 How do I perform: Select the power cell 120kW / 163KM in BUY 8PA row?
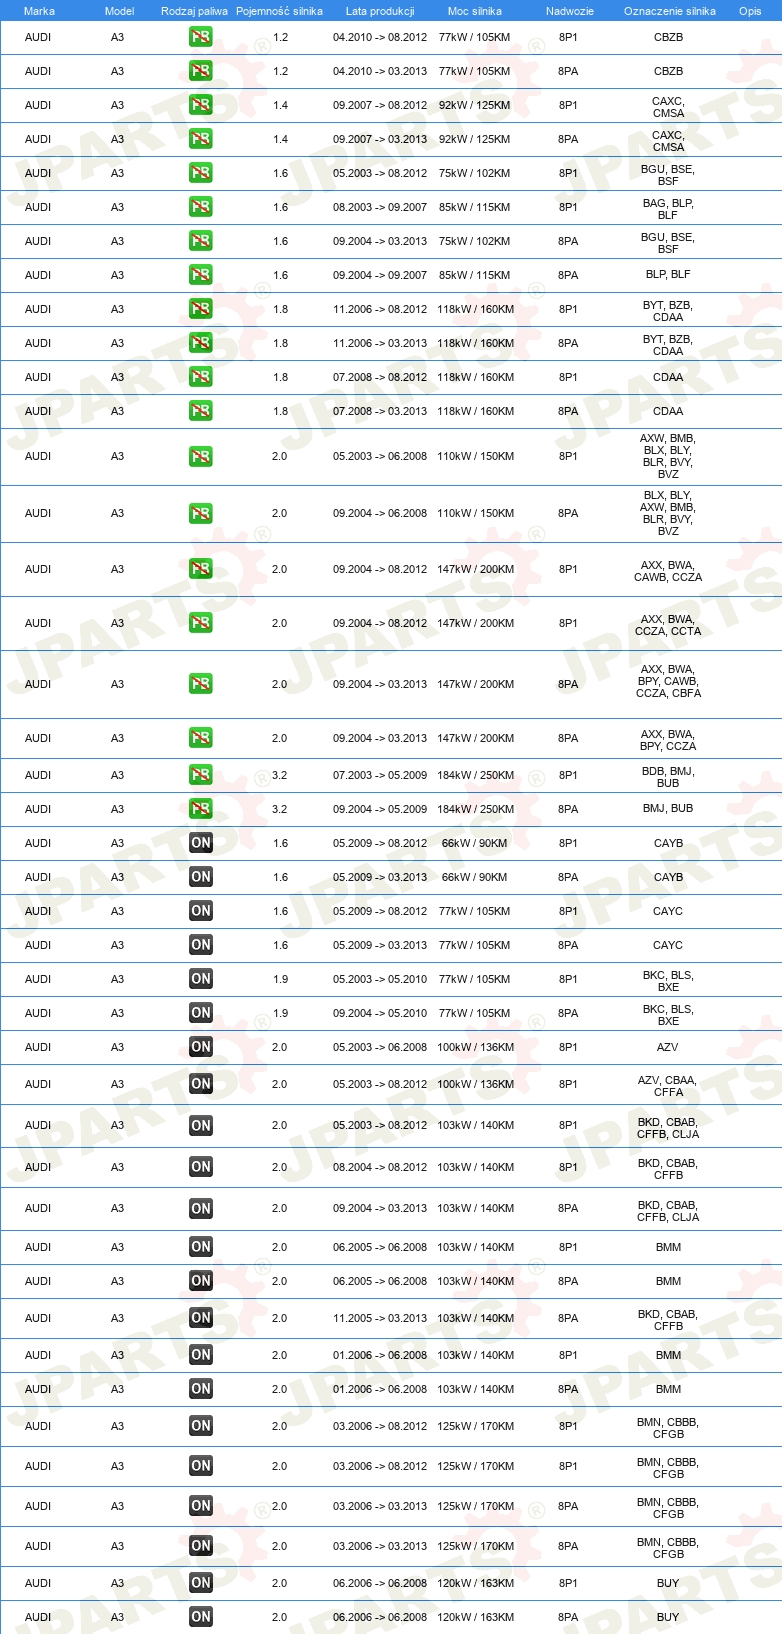(475, 1617)
